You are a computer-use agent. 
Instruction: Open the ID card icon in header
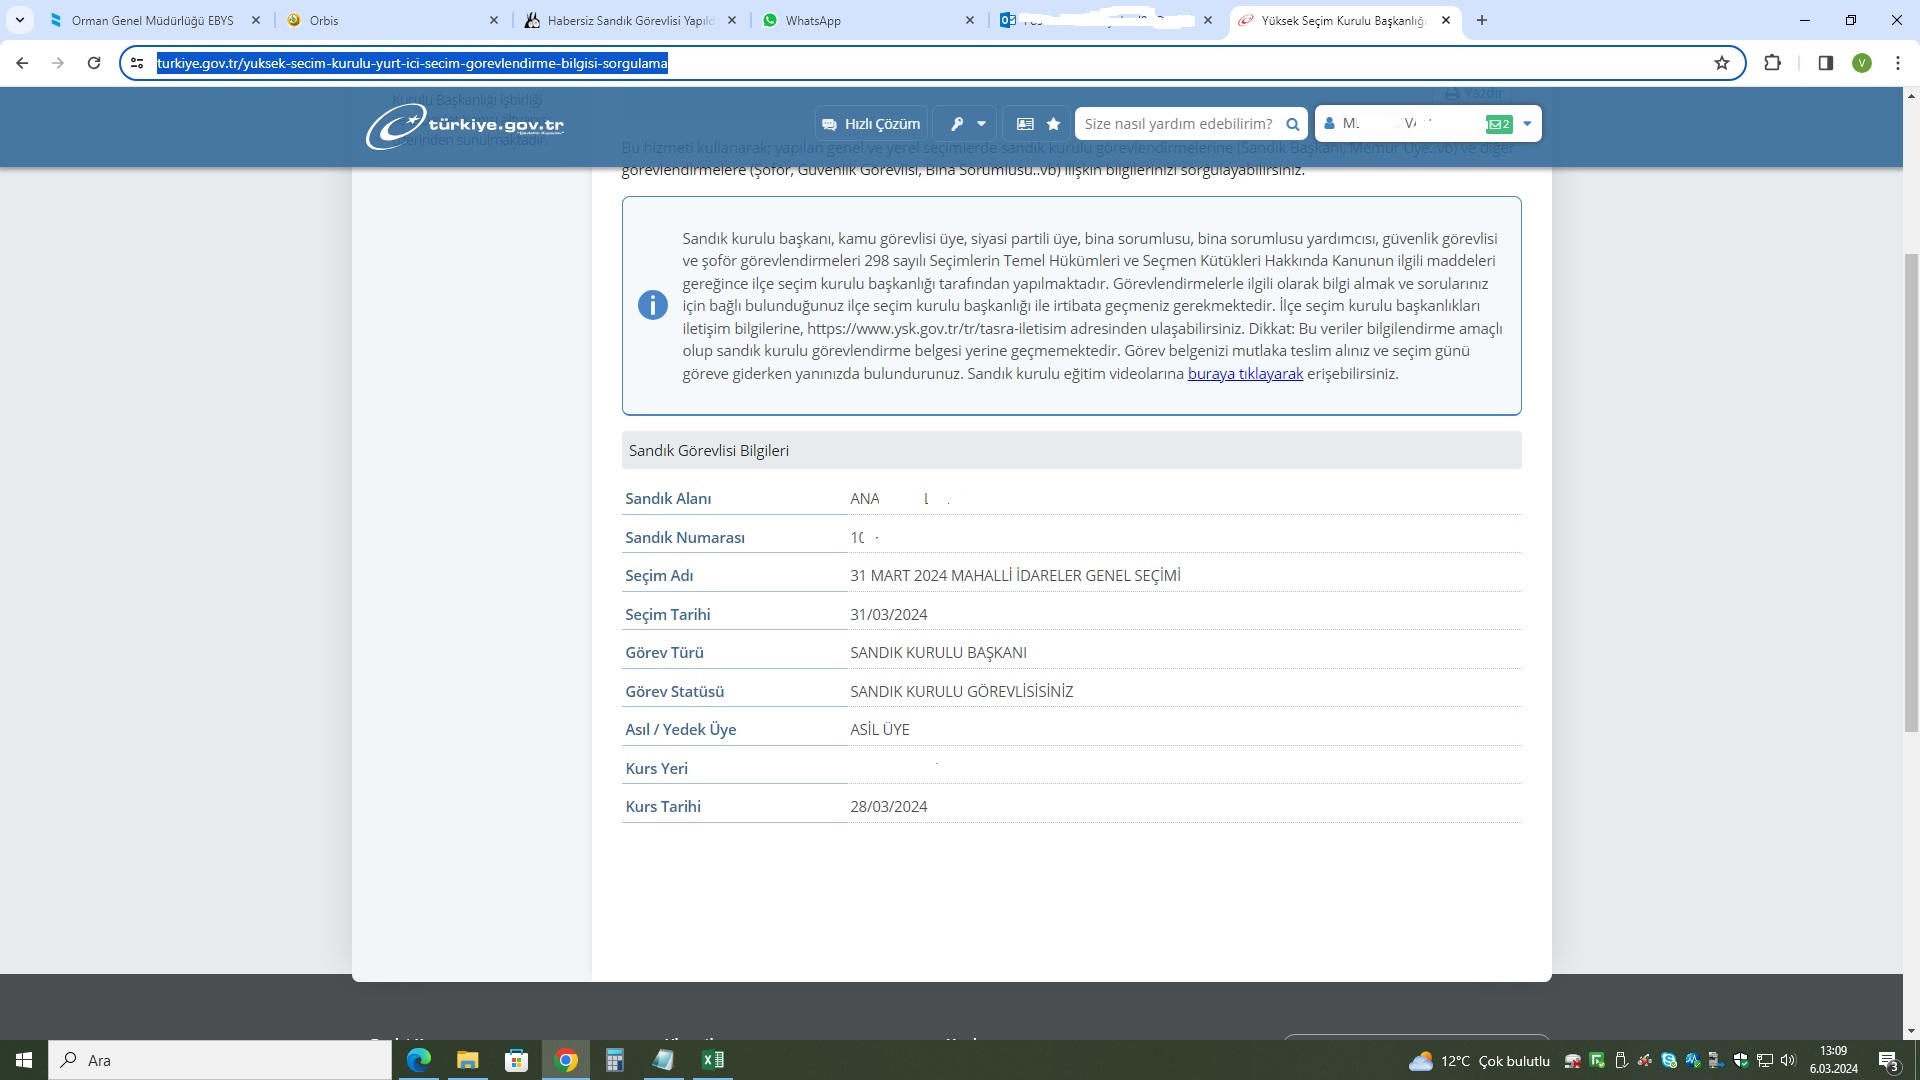tap(1025, 124)
